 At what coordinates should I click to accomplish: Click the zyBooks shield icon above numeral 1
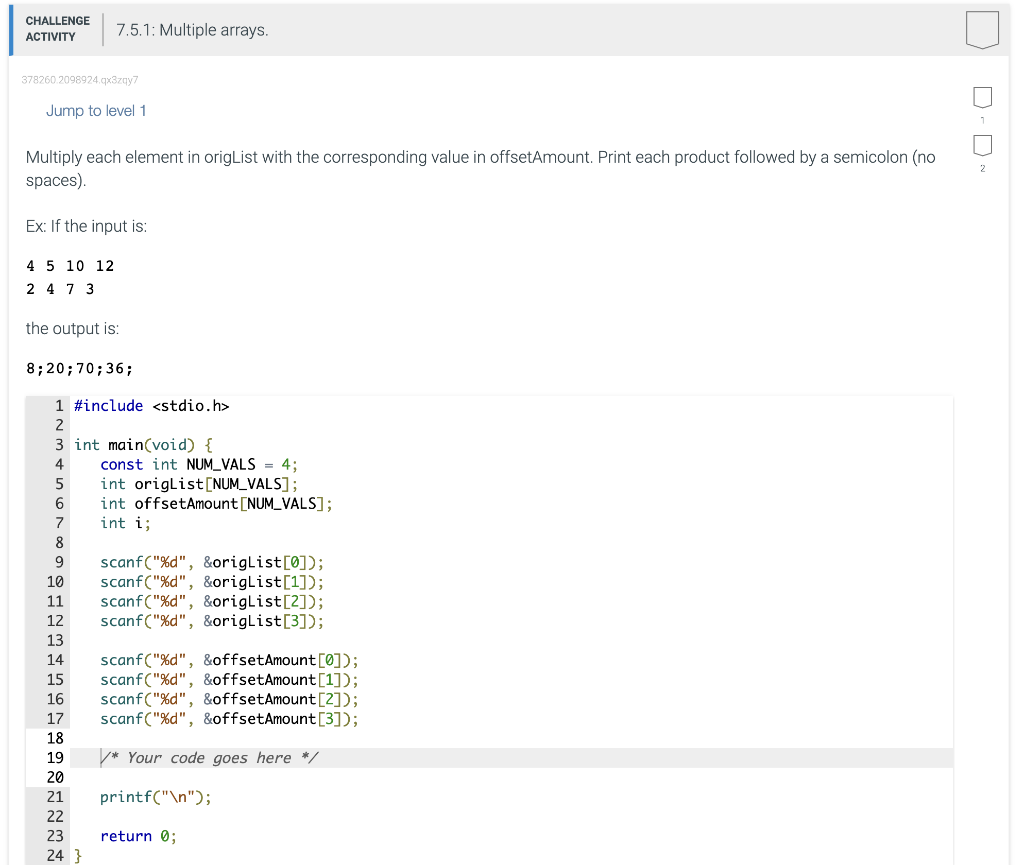(982, 97)
